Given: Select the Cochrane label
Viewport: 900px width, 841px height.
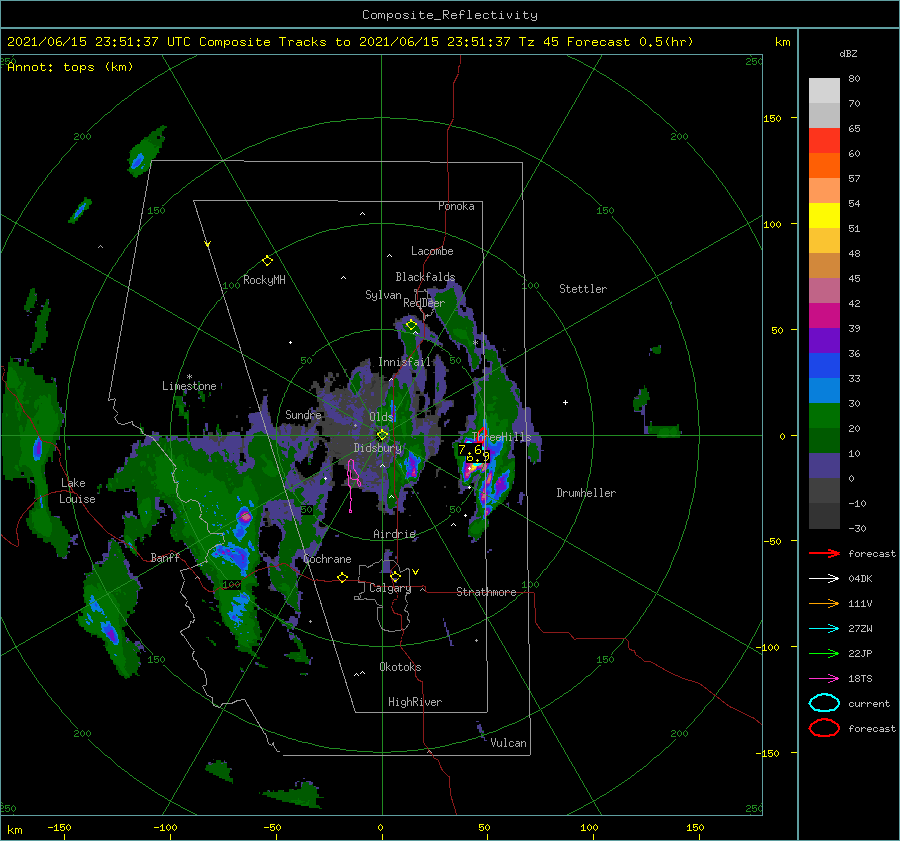Looking at the screenshot, I should click(327, 559).
